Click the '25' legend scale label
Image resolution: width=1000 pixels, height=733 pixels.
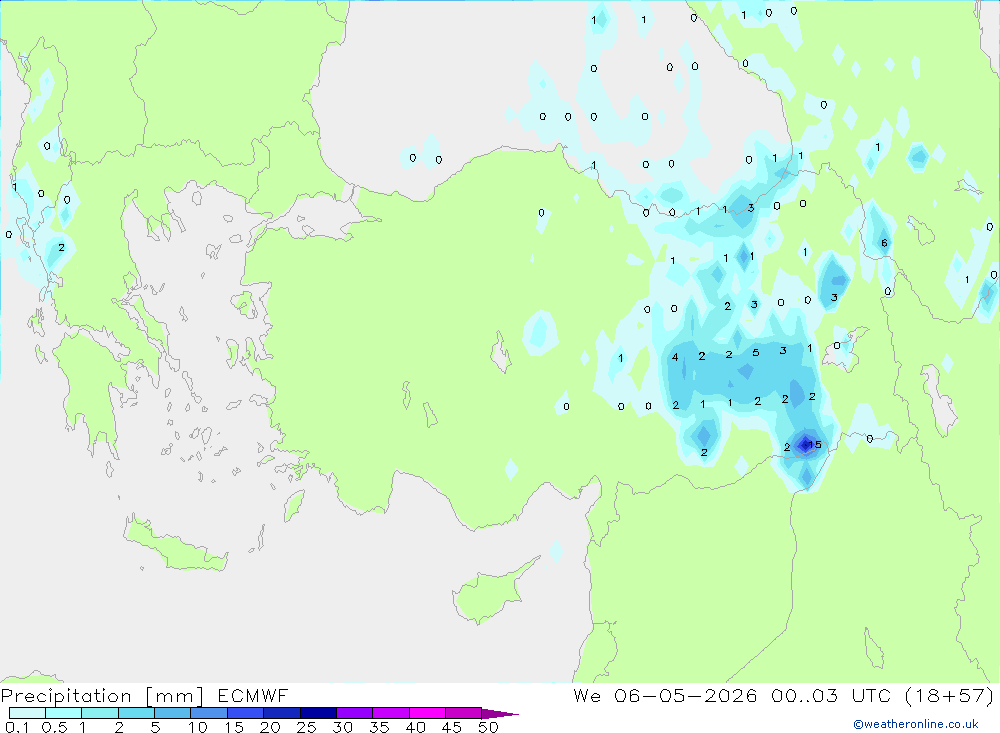pyautogui.click(x=306, y=727)
